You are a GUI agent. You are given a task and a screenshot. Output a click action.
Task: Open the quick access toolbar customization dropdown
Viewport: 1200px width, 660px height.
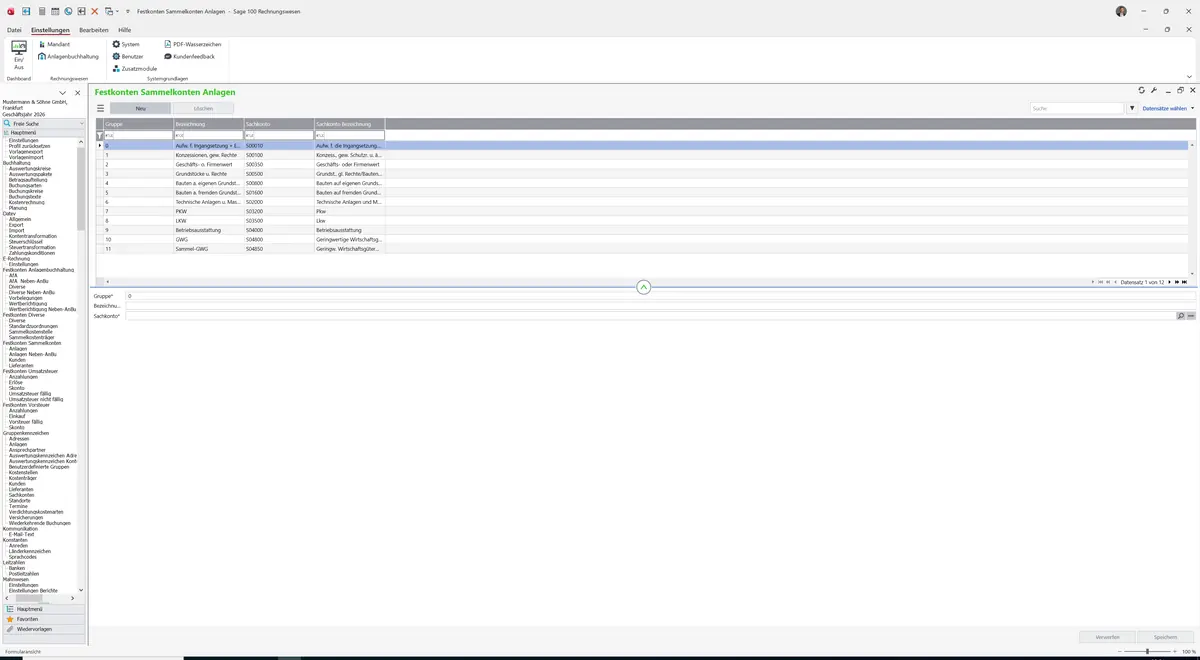pyautogui.click(x=128, y=11)
